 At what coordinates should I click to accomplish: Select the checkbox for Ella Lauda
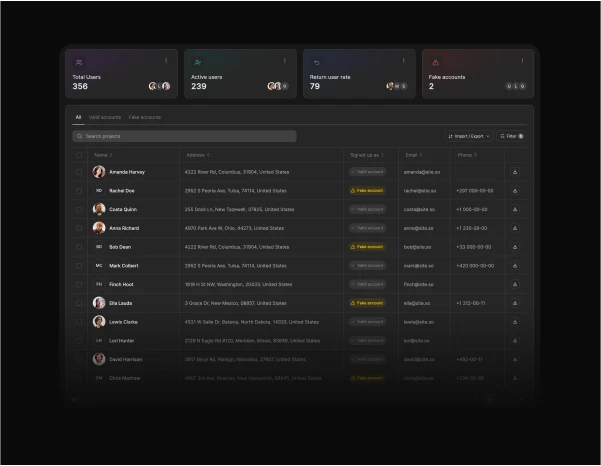coord(79,303)
